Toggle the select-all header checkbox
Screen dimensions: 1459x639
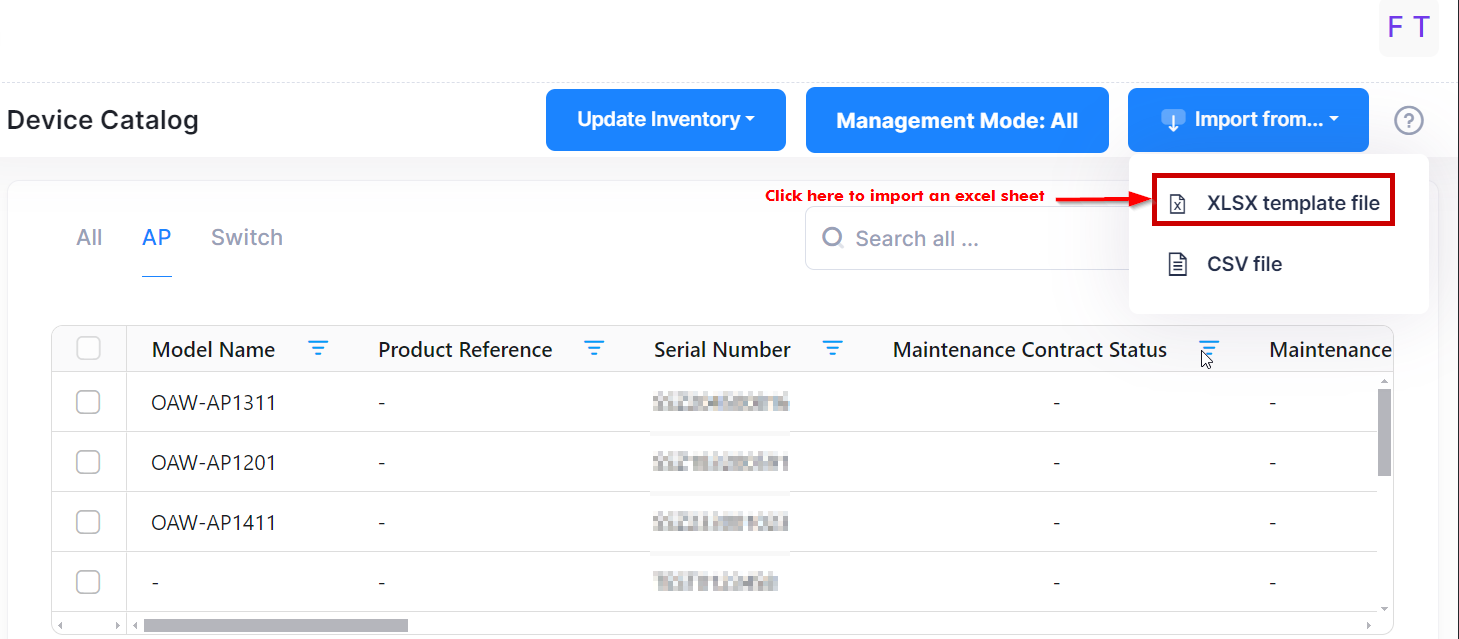pos(89,349)
